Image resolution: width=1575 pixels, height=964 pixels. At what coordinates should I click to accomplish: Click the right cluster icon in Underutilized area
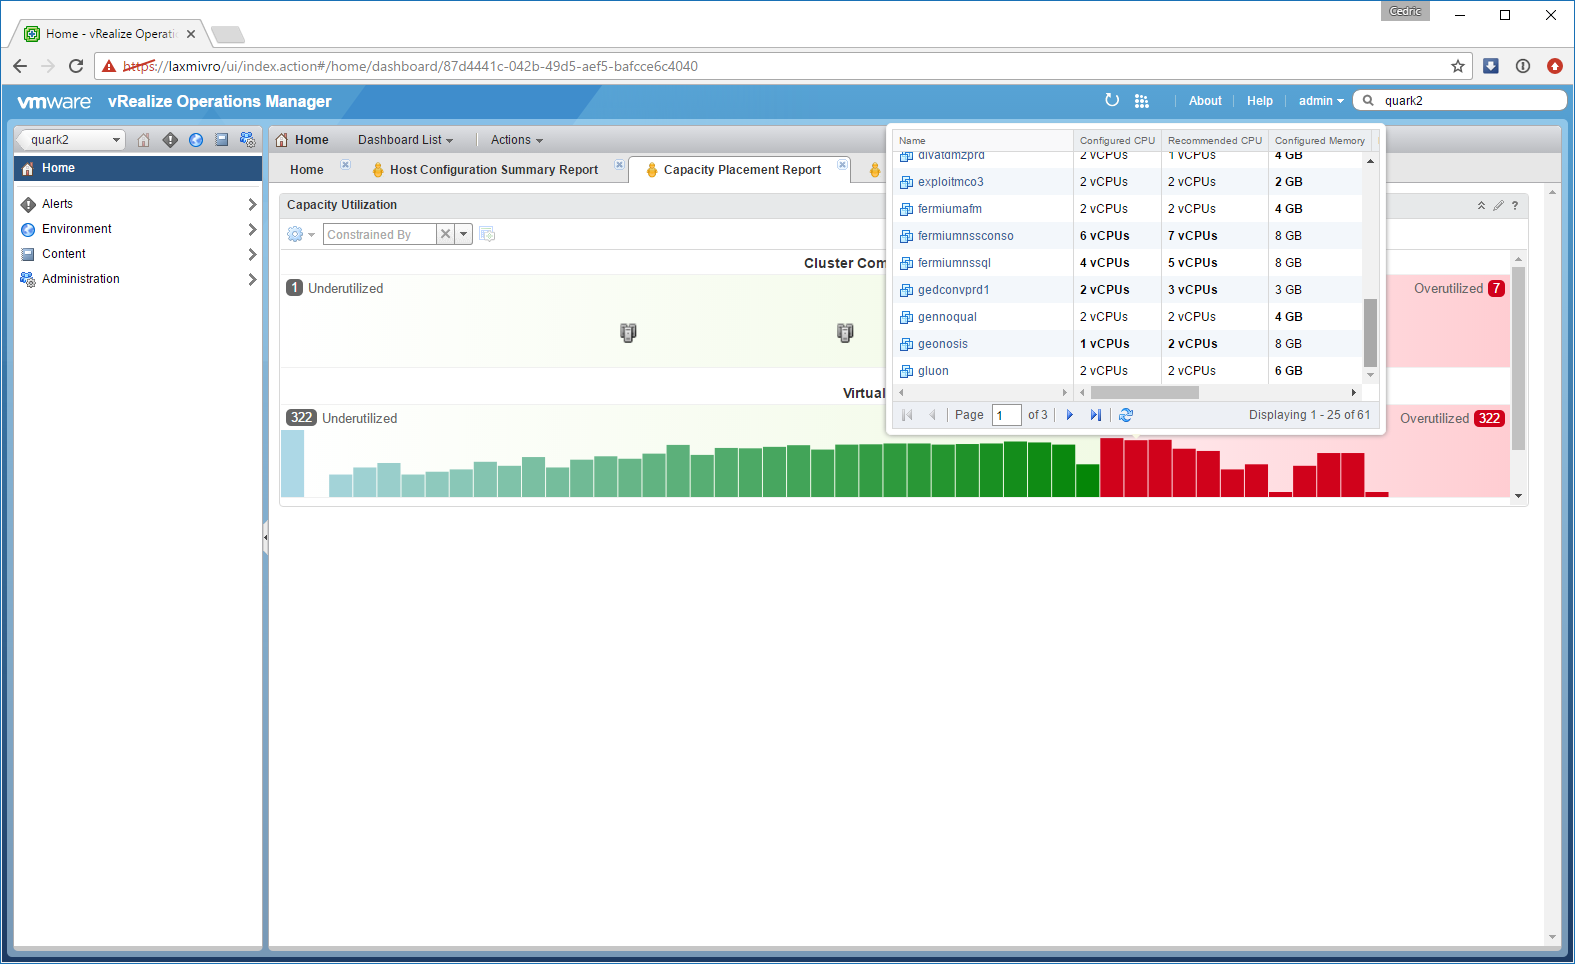coord(845,332)
